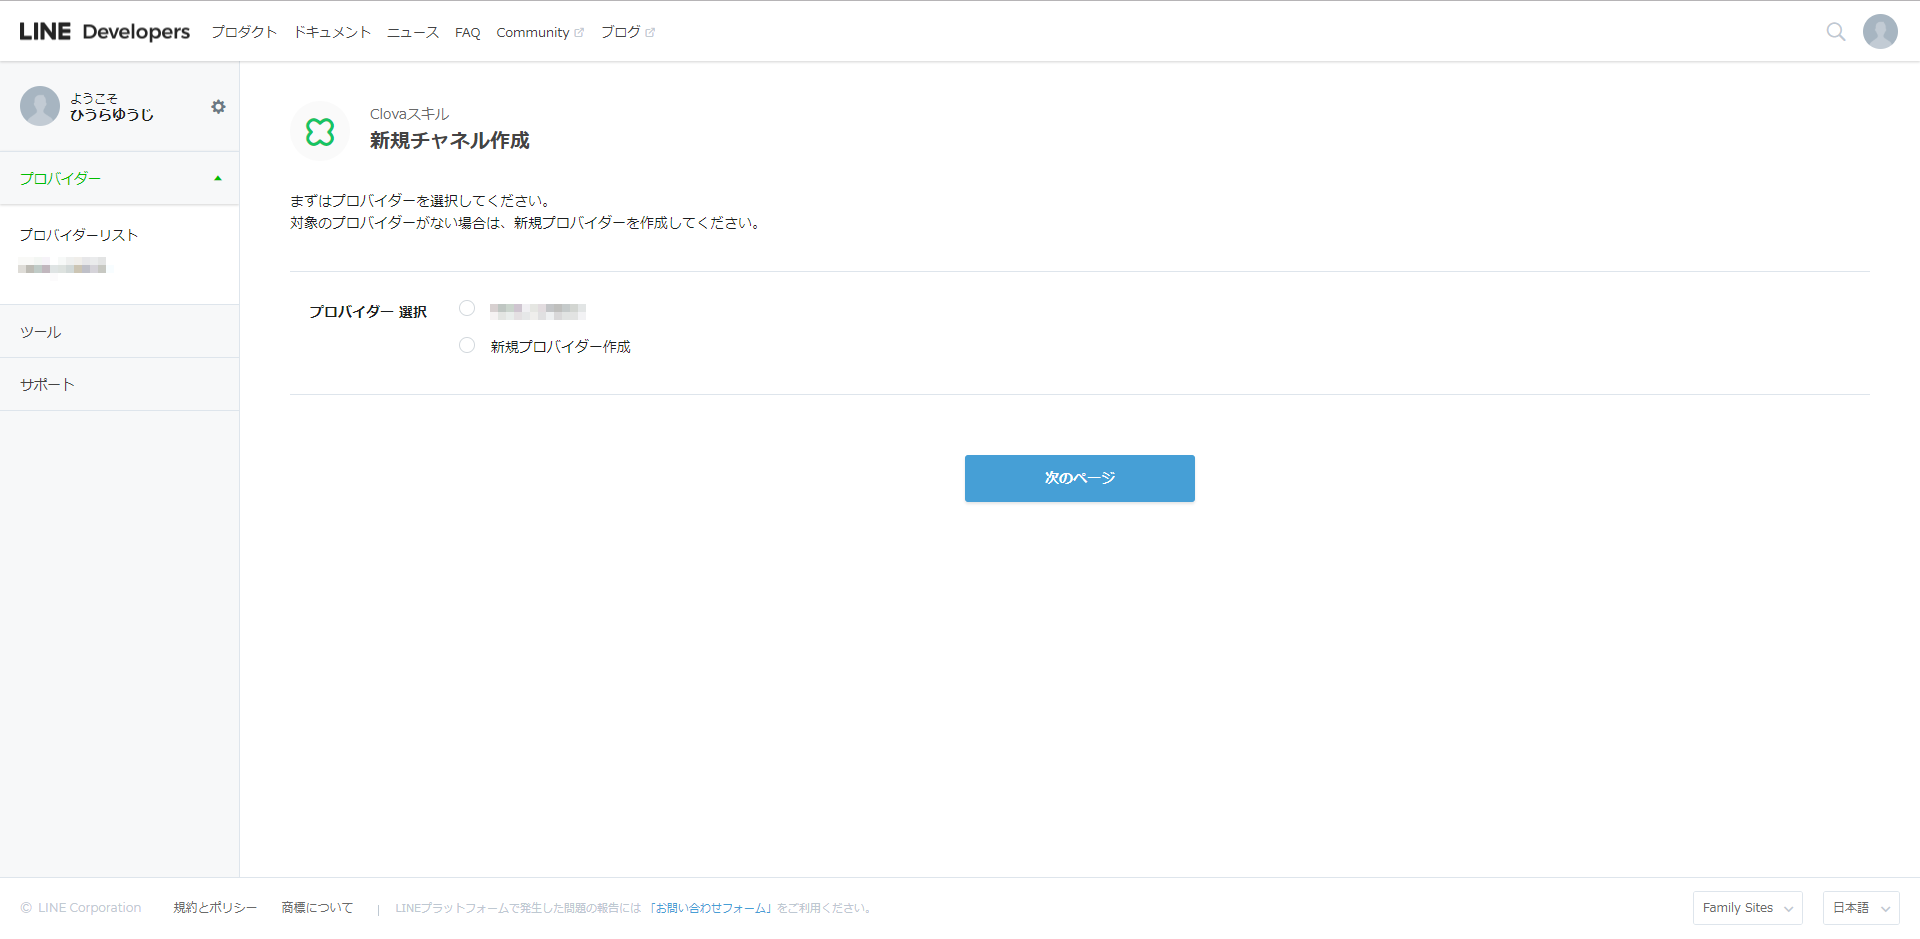Click the 次のページ button
Image resolution: width=1920 pixels, height=939 pixels.
pyautogui.click(x=1080, y=478)
